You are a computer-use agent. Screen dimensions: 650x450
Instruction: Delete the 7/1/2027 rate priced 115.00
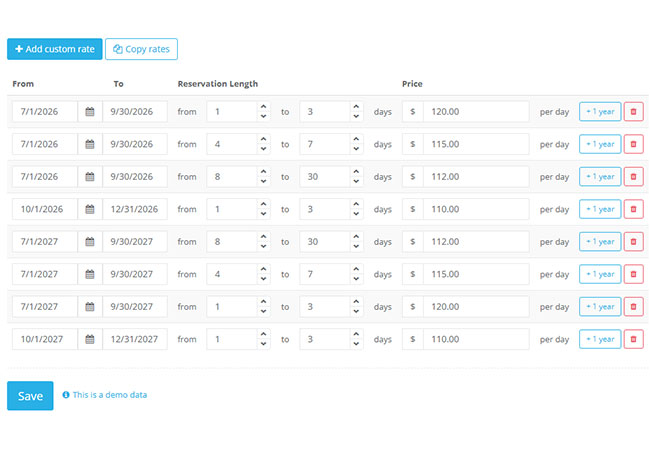tap(633, 274)
